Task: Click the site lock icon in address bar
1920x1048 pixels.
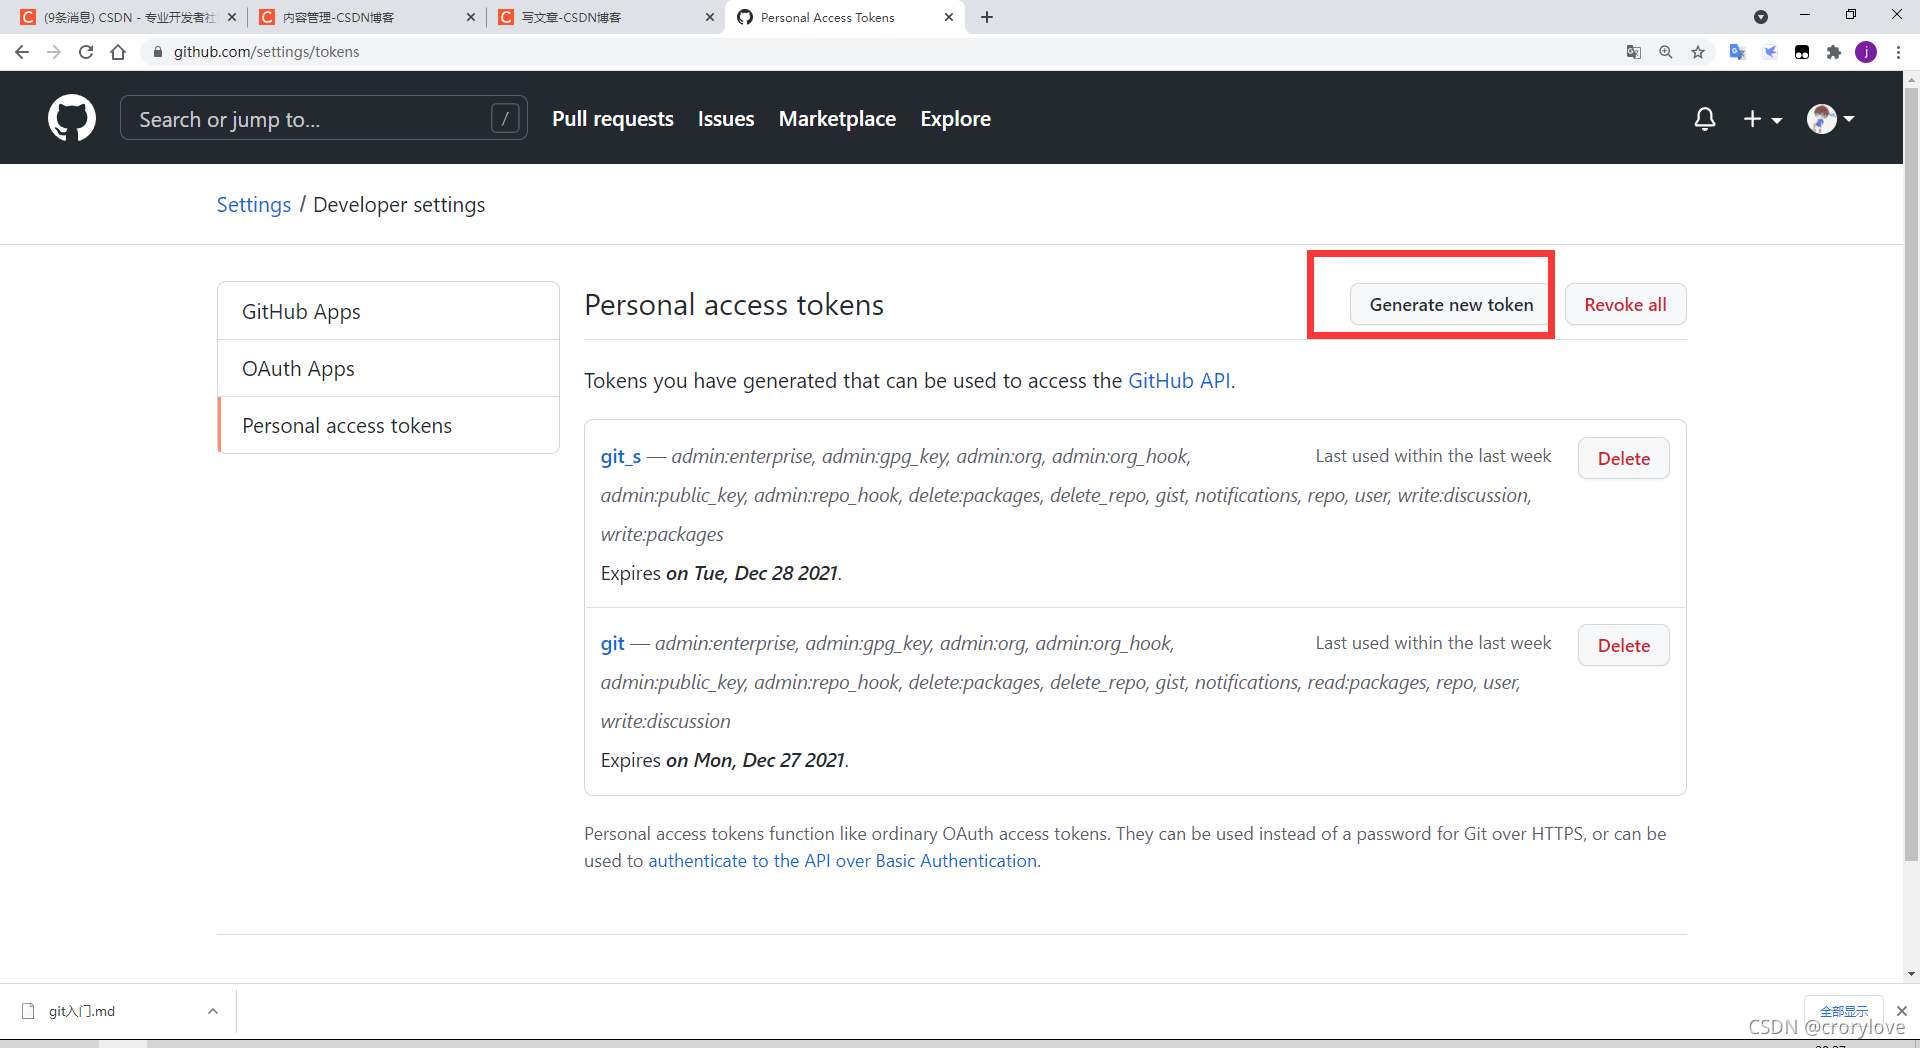Action: click(x=157, y=52)
